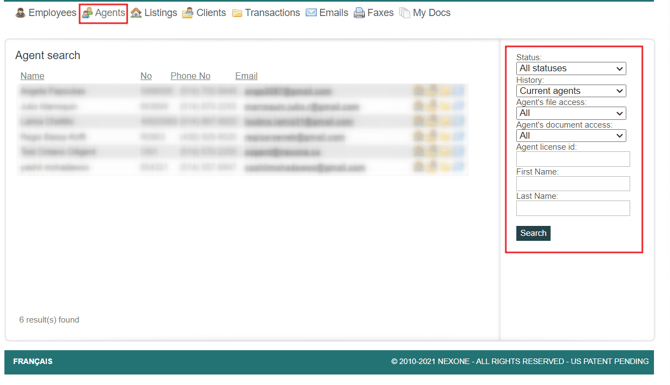
Task: Sort results by No column
Action: pos(146,76)
